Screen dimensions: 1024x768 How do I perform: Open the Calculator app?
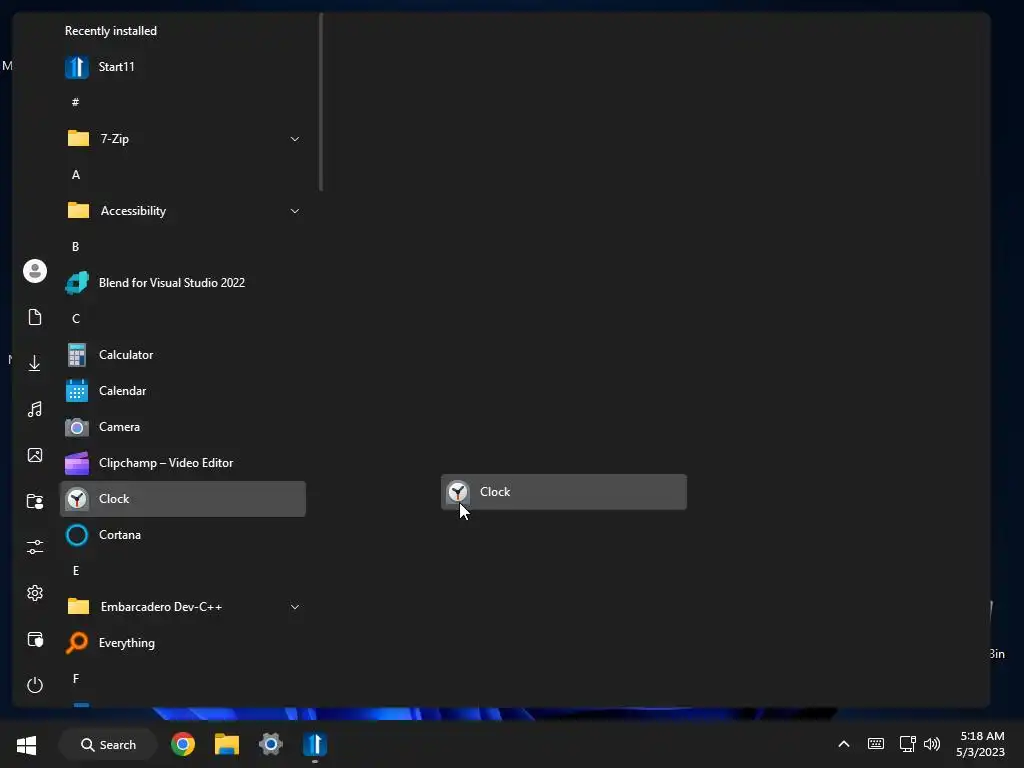coord(183,355)
